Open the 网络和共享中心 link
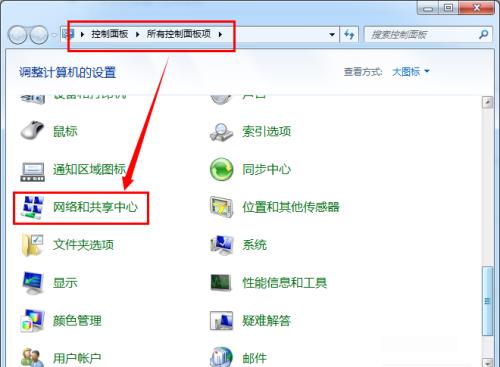The height and width of the screenshot is (367, 500). 95,207
